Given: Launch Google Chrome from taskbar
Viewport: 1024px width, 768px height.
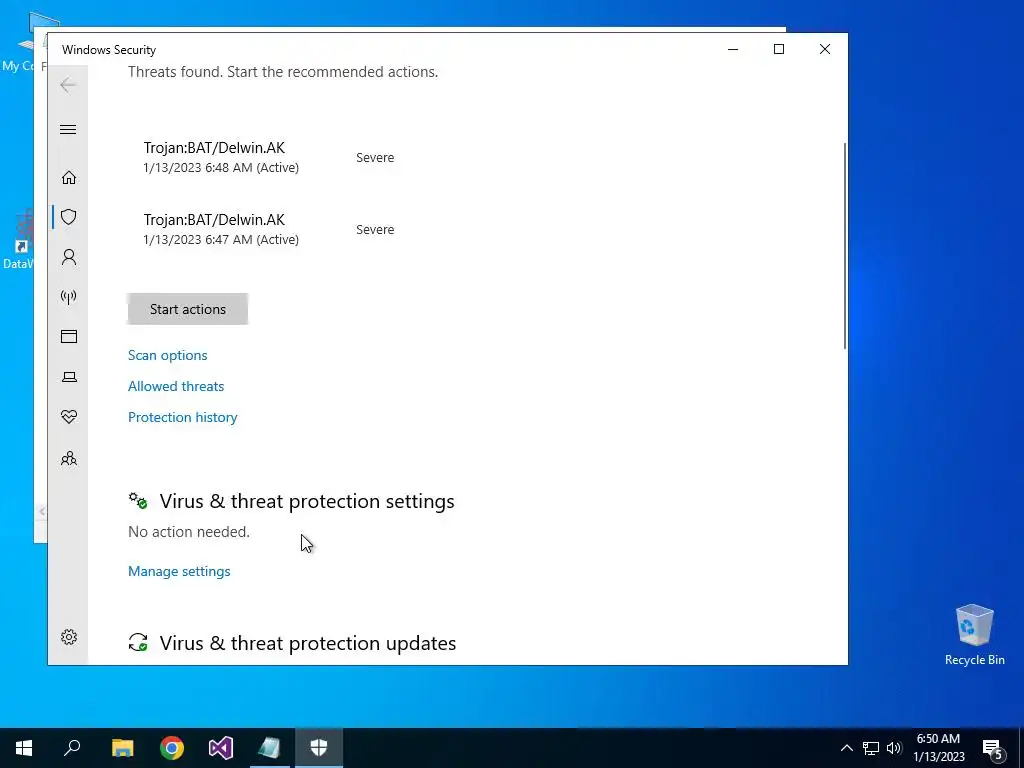Looking at the screenshot, I should click(x=172, y=748).
